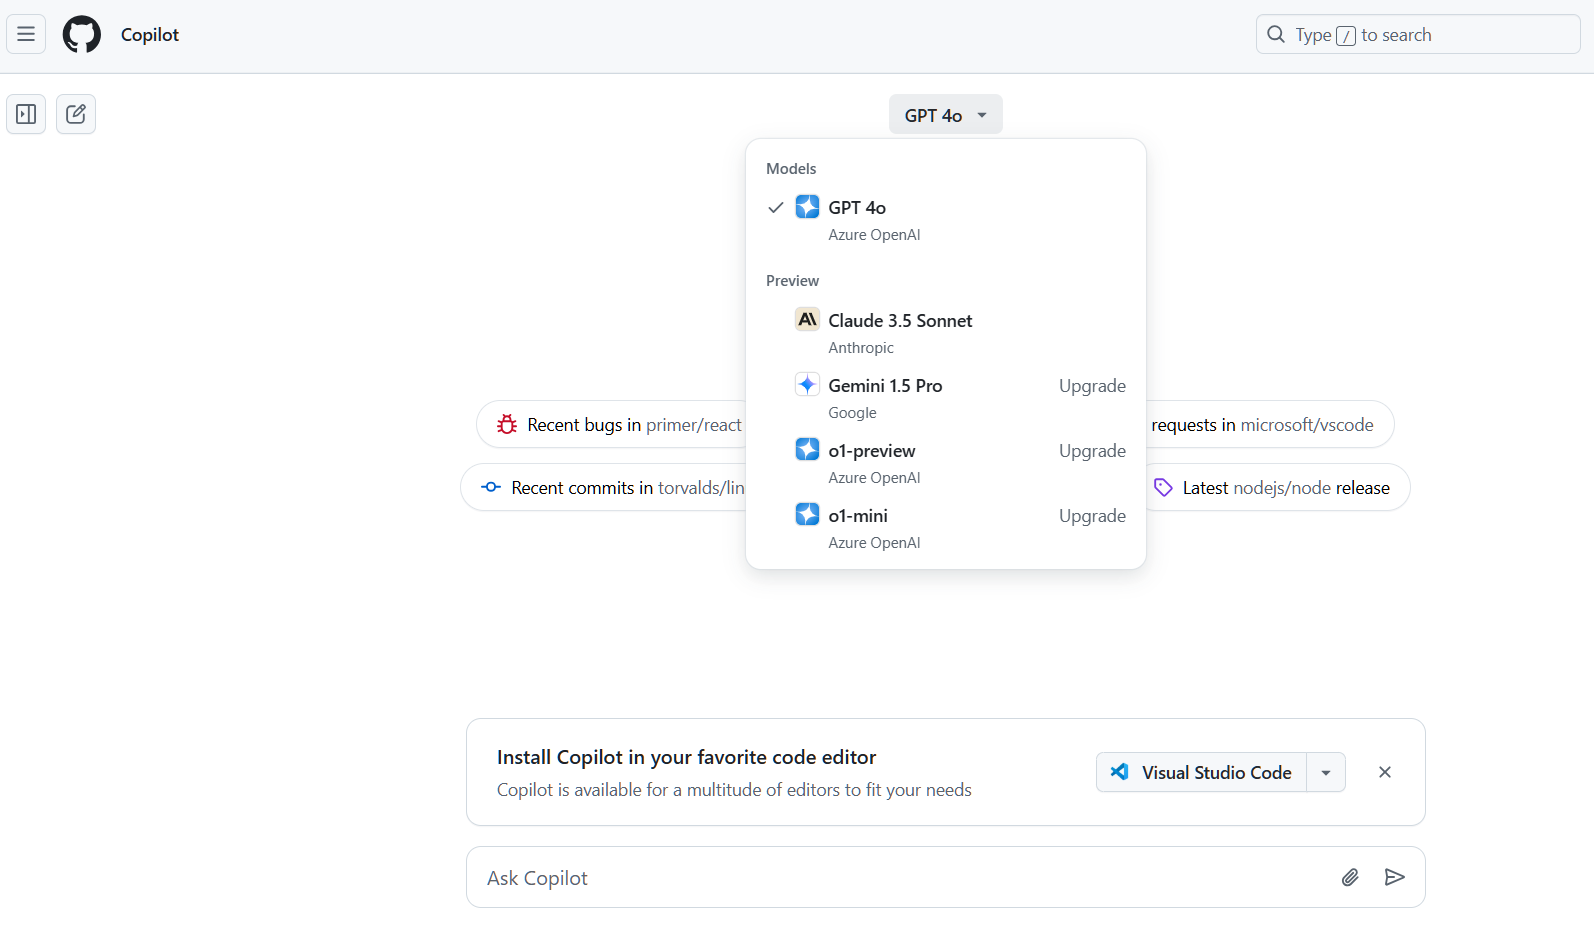Select the o1-mini model
Viewport: 1594px width, 925px height.
946,528
